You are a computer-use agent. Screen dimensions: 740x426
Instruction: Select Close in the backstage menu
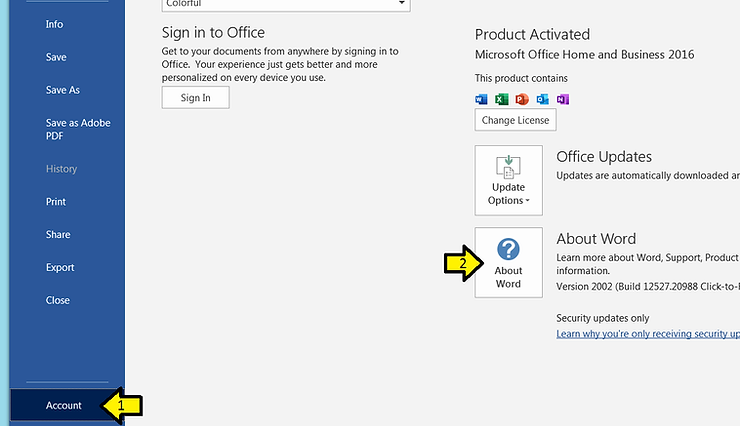(58, 300)
